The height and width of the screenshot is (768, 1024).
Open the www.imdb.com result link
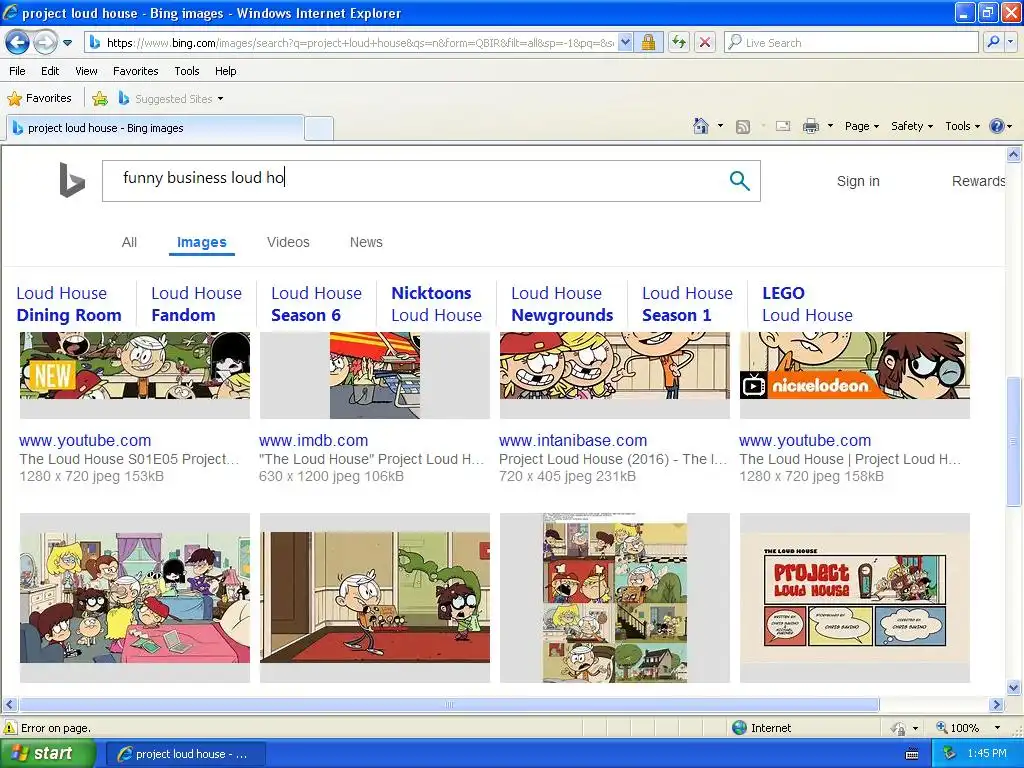pyautogui.click(x=313, y=440)
